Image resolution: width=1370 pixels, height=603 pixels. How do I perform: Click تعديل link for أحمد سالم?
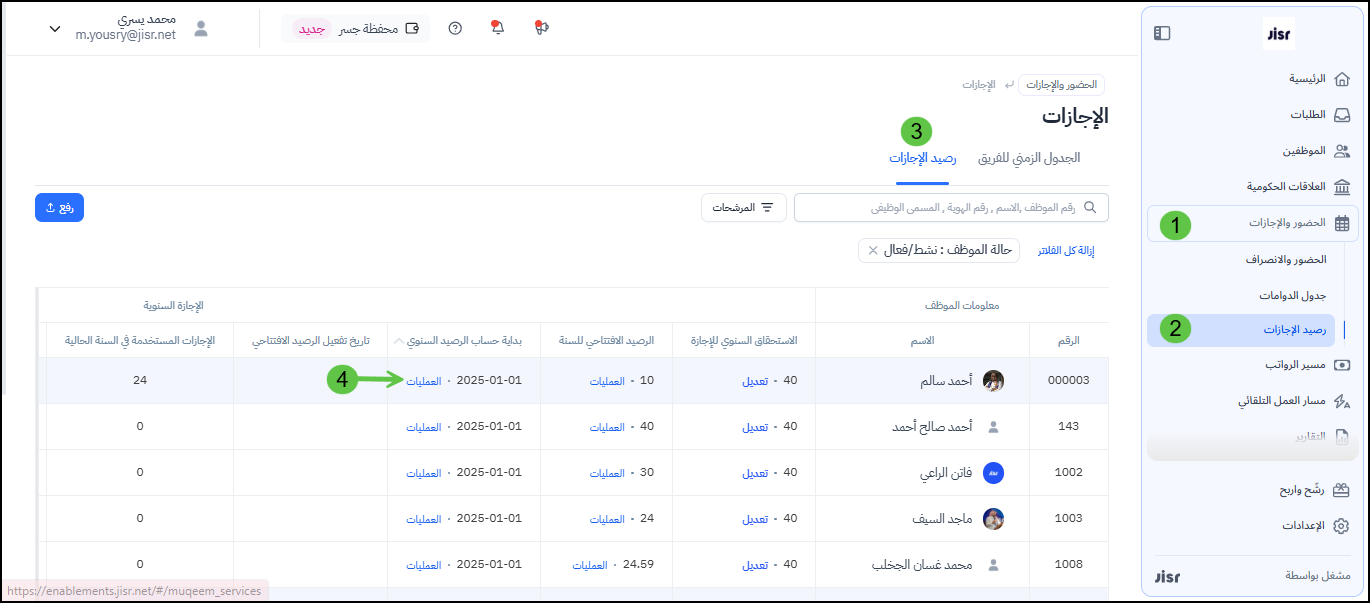click(x=754, y=381)
